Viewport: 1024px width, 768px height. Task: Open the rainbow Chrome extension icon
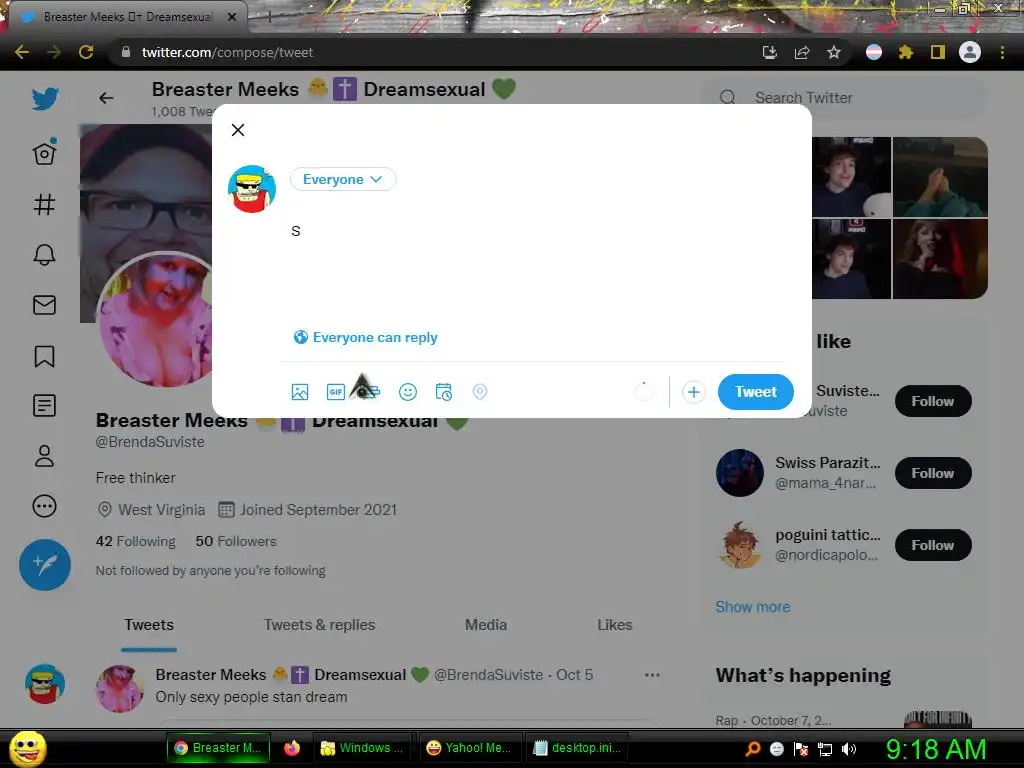click(x=874, y=52)
